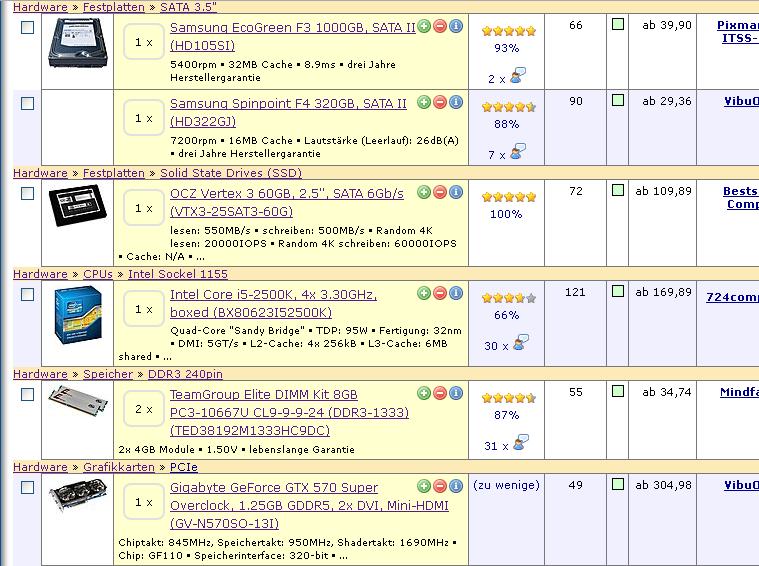Tick the row checkbox for Samsung EcoGreen F3
This screenshot has height=566, width=759.
click(x=28, y=28)
